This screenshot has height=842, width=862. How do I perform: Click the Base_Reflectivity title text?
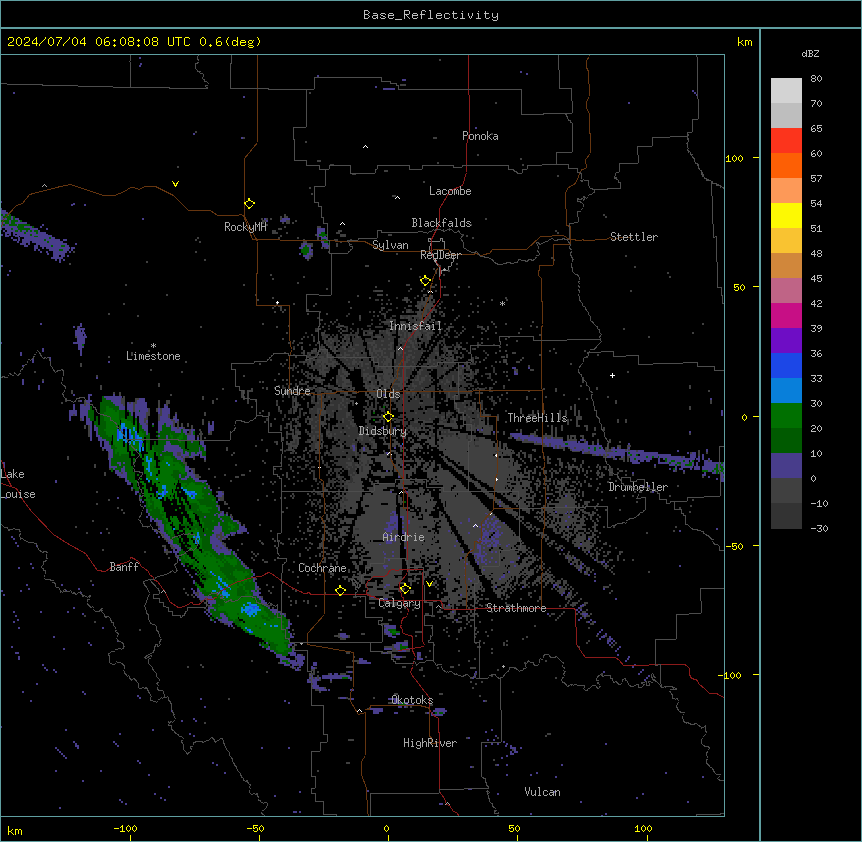click(x=431, y=15)
